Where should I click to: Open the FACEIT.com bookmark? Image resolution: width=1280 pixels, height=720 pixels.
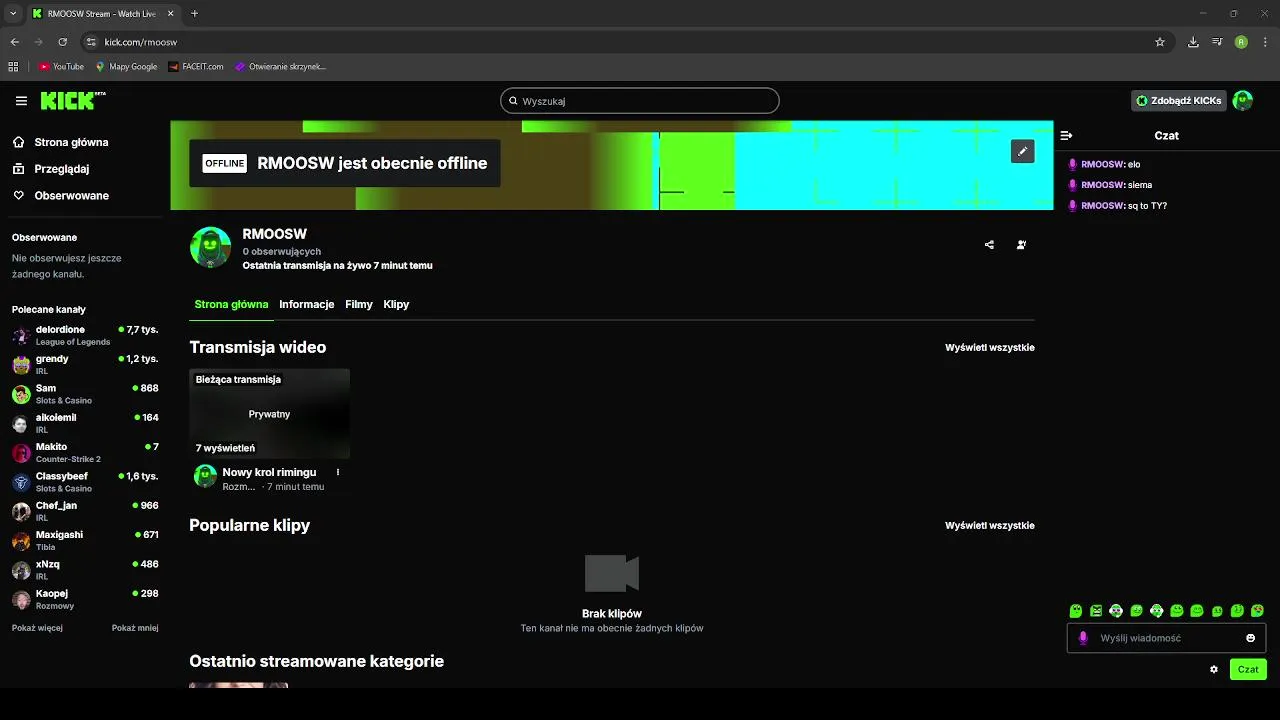[196, 67]
